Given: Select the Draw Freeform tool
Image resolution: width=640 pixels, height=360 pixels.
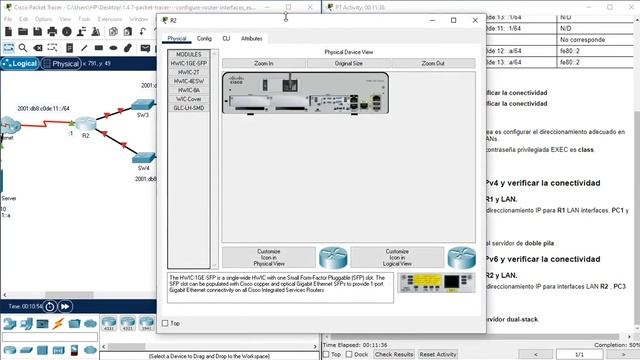Looking at the screenshot, I should 128,48.
